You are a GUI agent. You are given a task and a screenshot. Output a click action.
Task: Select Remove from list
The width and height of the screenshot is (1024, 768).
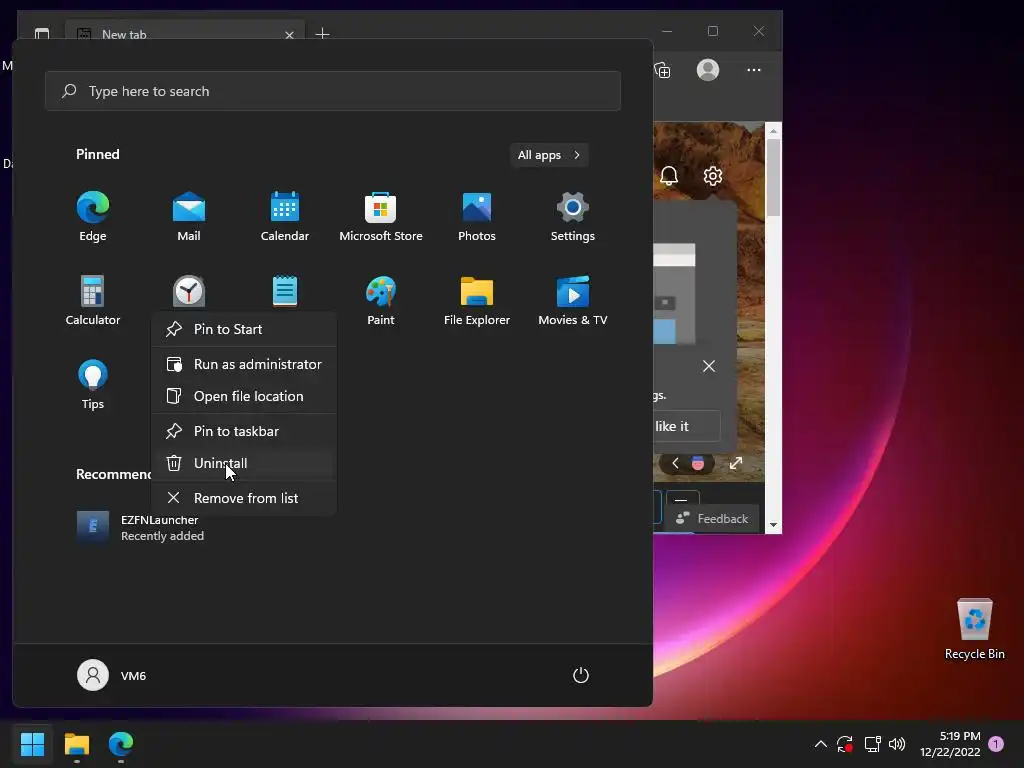tap(244, 498)
